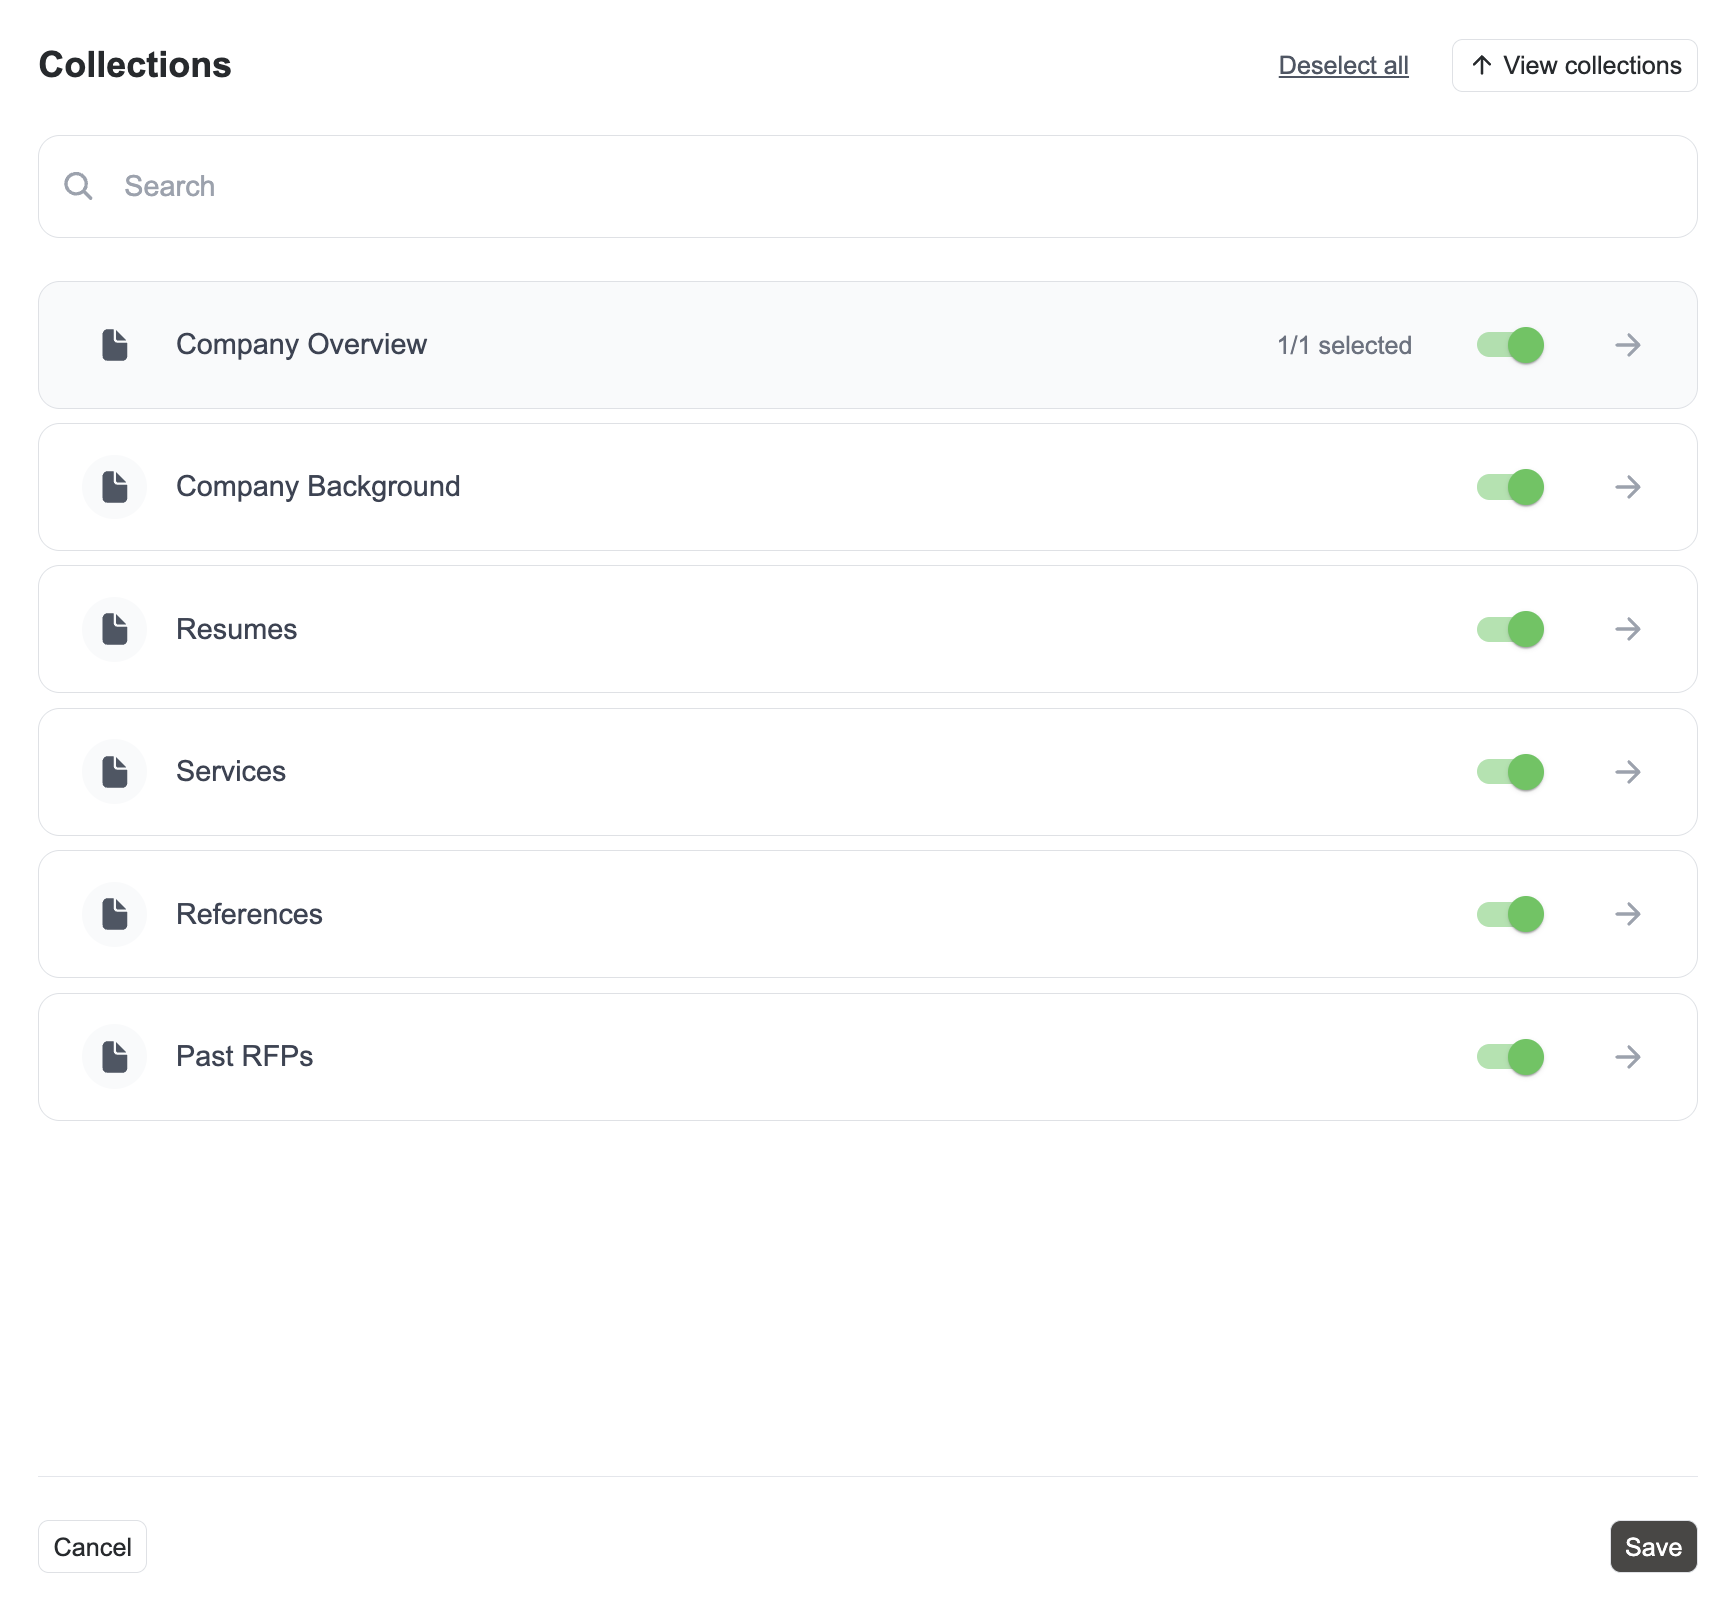Select the Company Background row label
This screenshot has width=1736, height=1612.
click(318, 487)
